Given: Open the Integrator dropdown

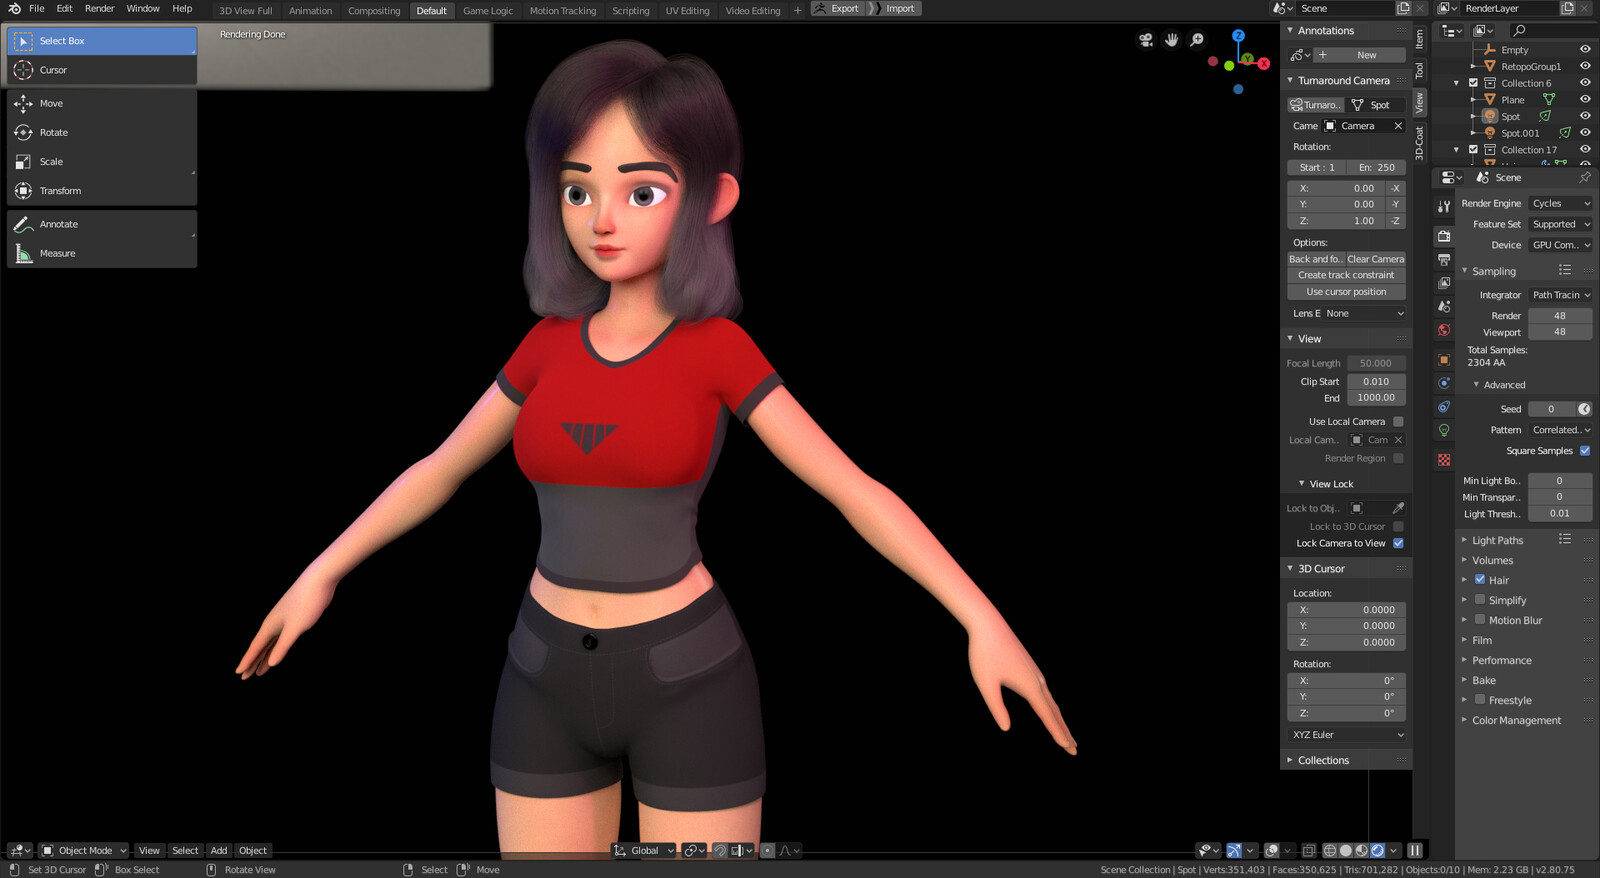Looking at the screenshot, I should coord(1560,295).
